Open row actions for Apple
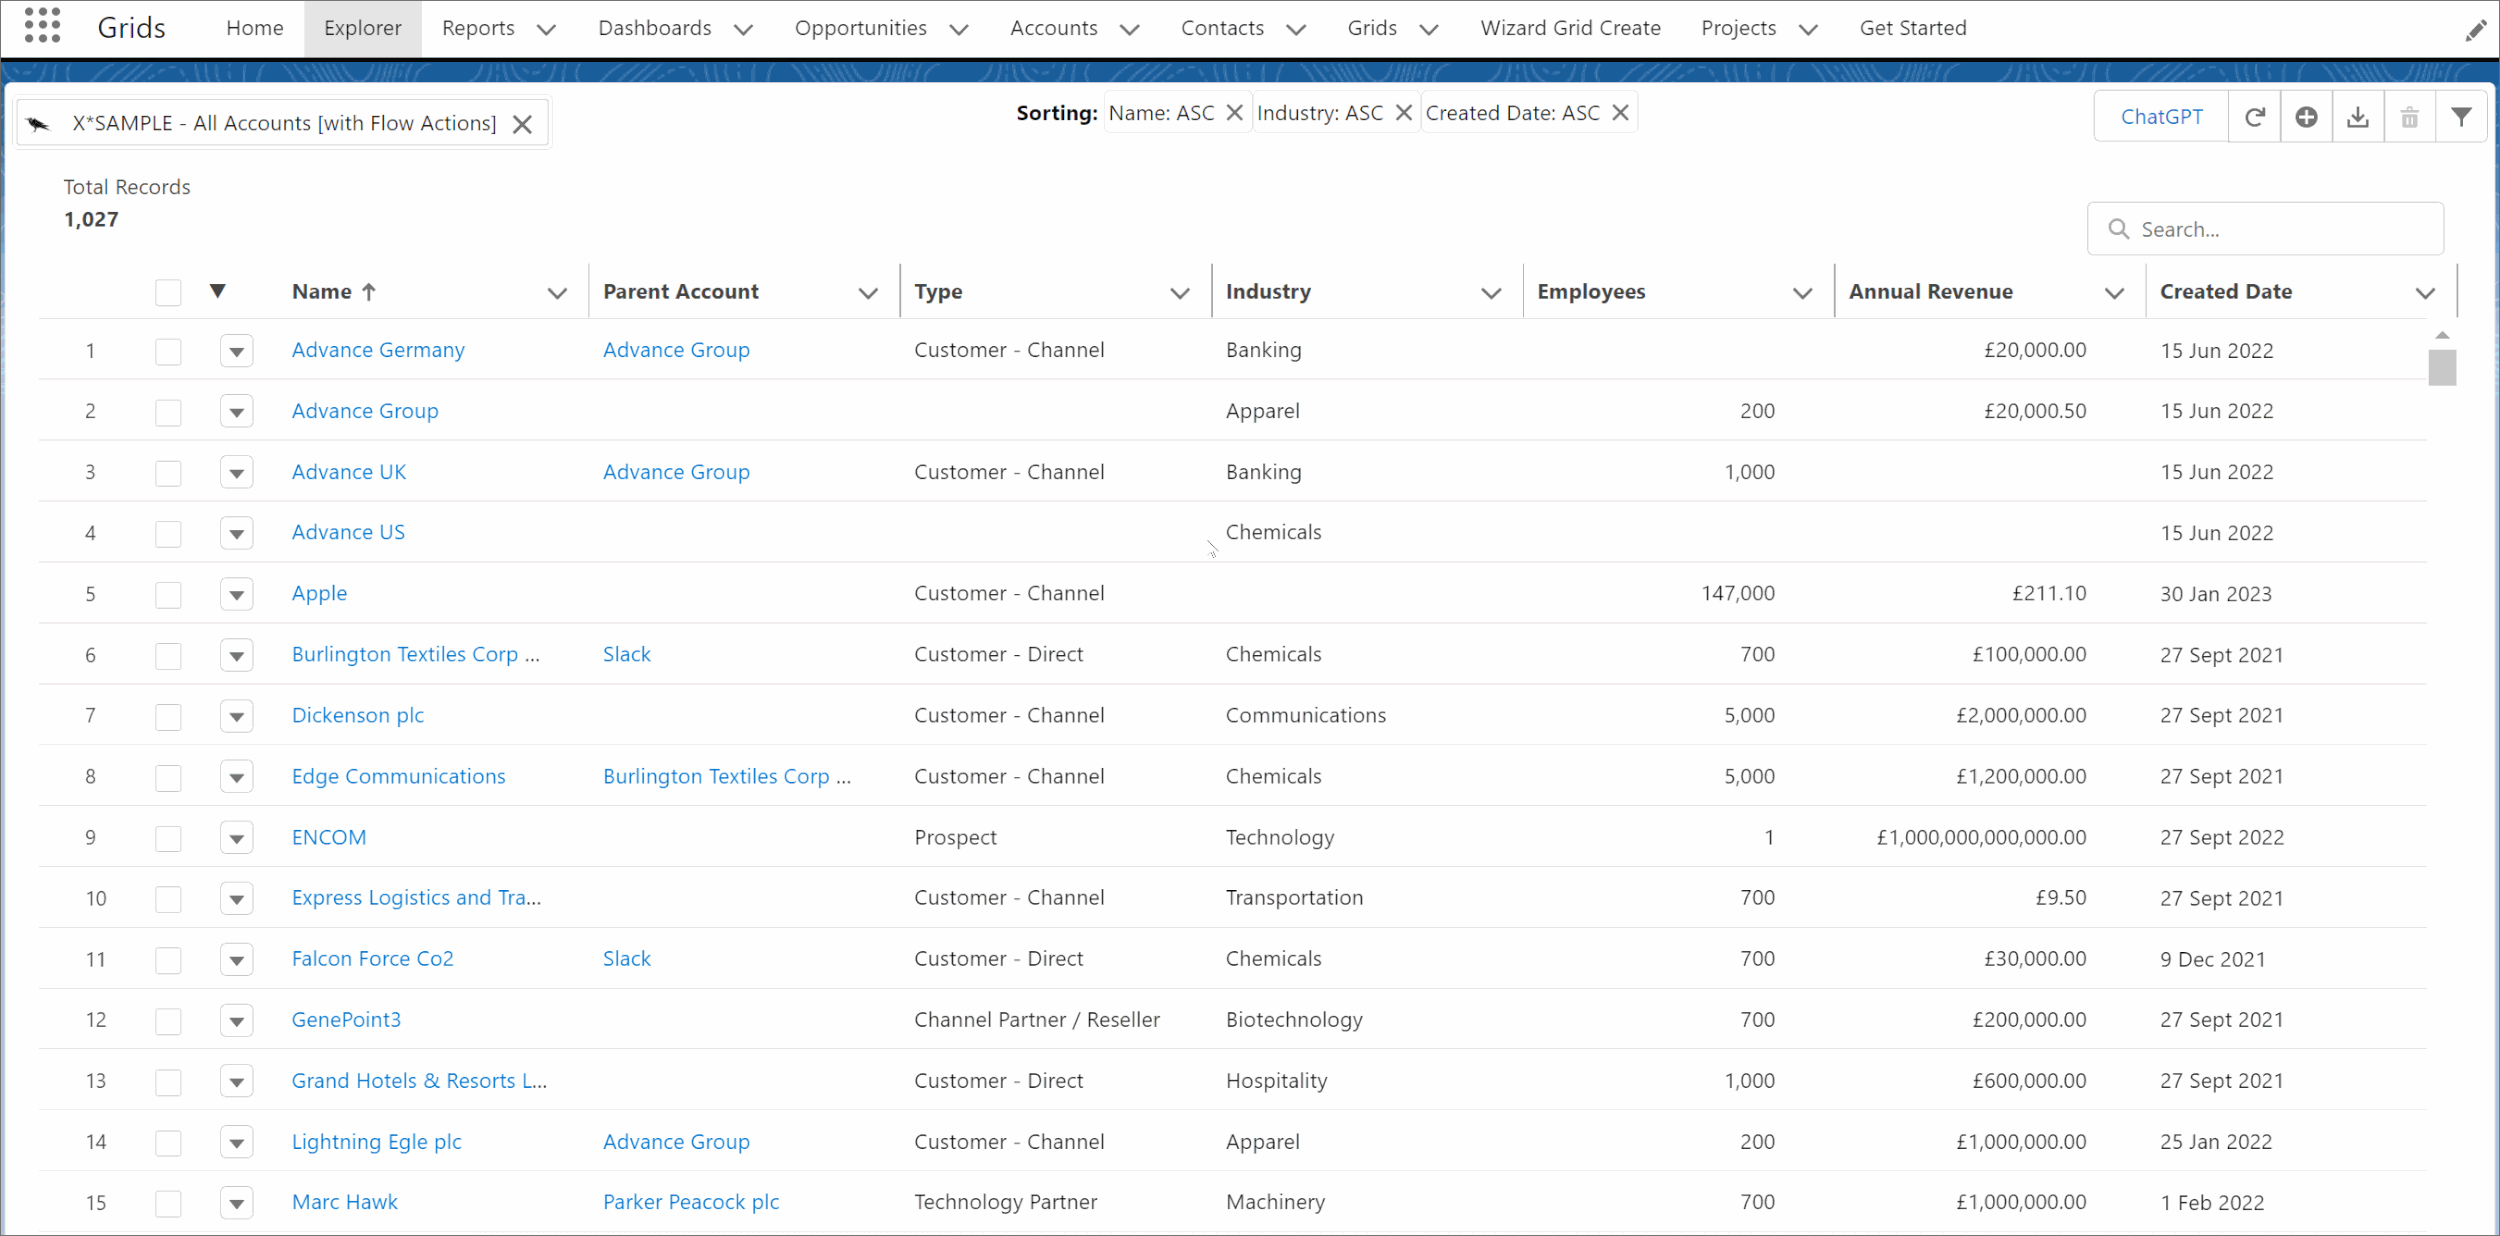Image resolution: width=2500 pixels, height=1236 pixels. pos(236,594)
